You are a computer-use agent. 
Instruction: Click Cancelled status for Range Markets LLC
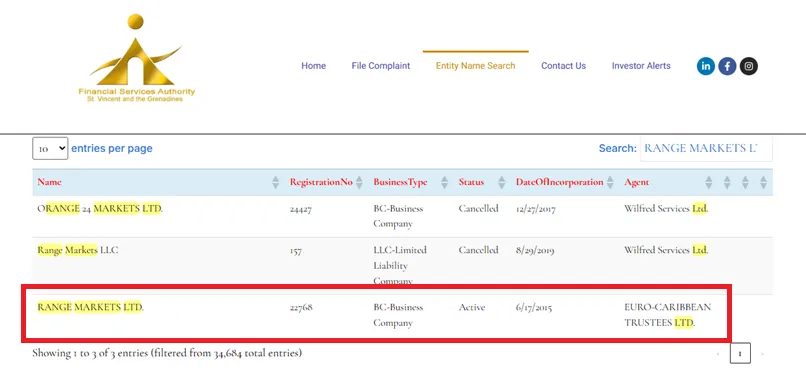coord(479,250)
